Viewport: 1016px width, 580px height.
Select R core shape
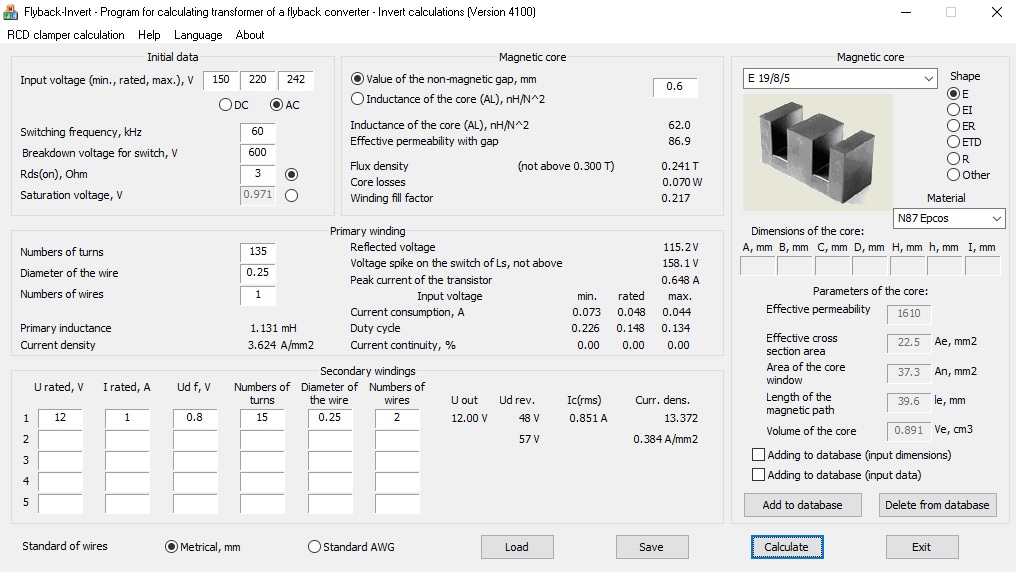953,159
